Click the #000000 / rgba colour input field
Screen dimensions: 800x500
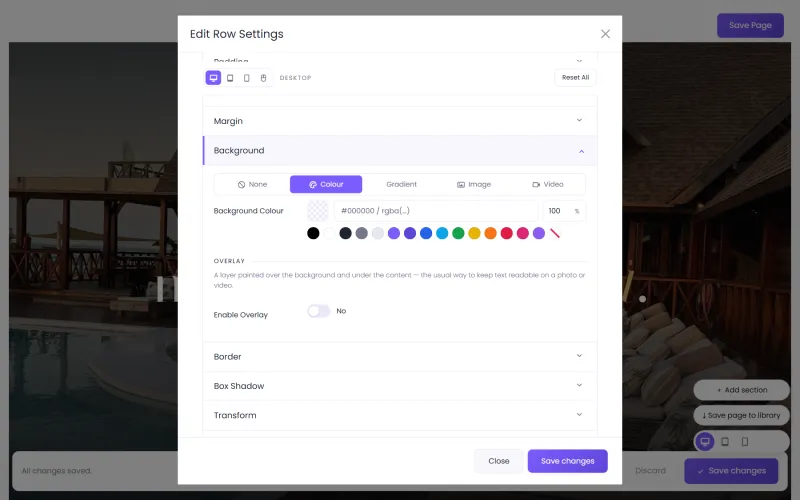tap(436, 211)
